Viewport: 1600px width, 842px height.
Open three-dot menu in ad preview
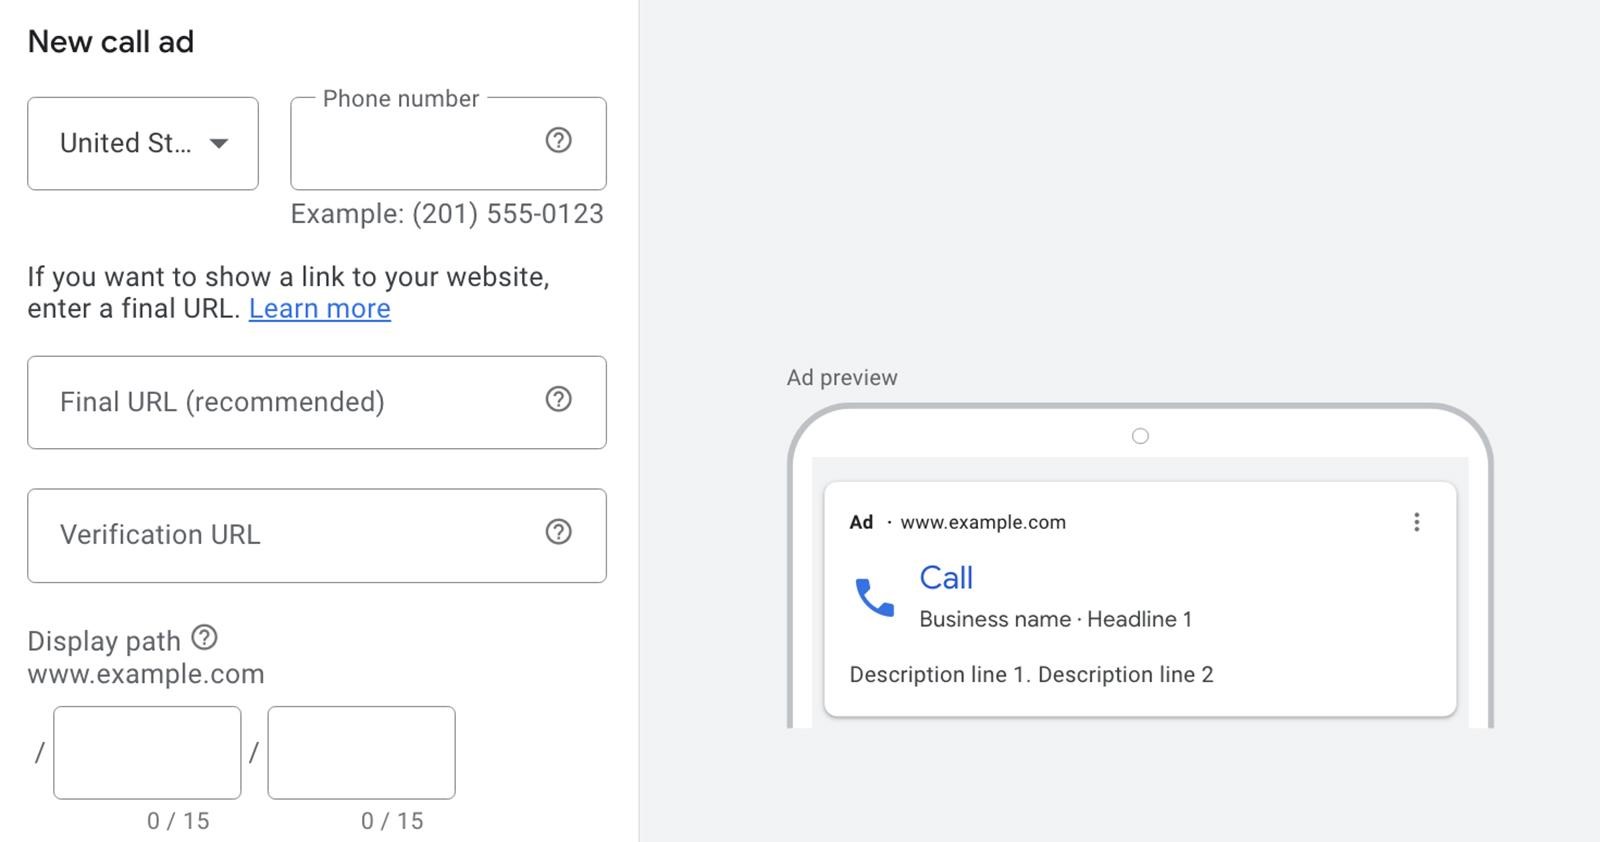tap(1416, 522)
